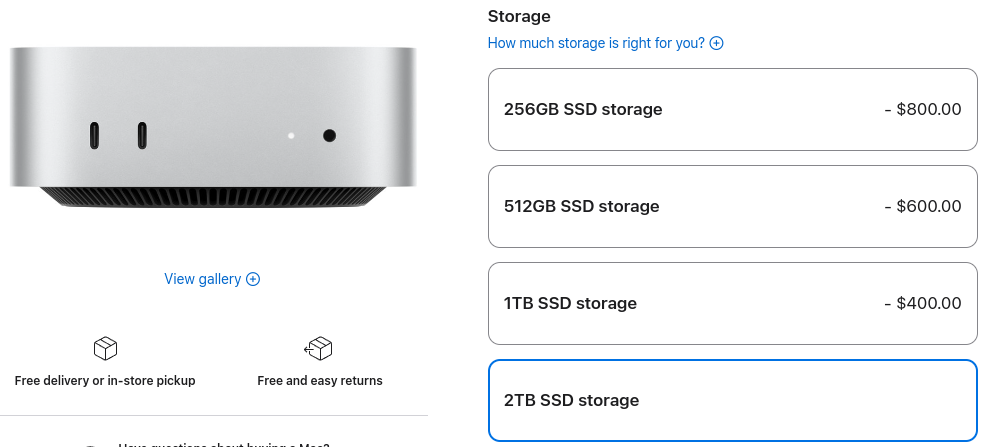Click the "Free and easy returns" text
The width and height of the screenshot is (984, 447).
pyautogui.click(x=320, y=381)
